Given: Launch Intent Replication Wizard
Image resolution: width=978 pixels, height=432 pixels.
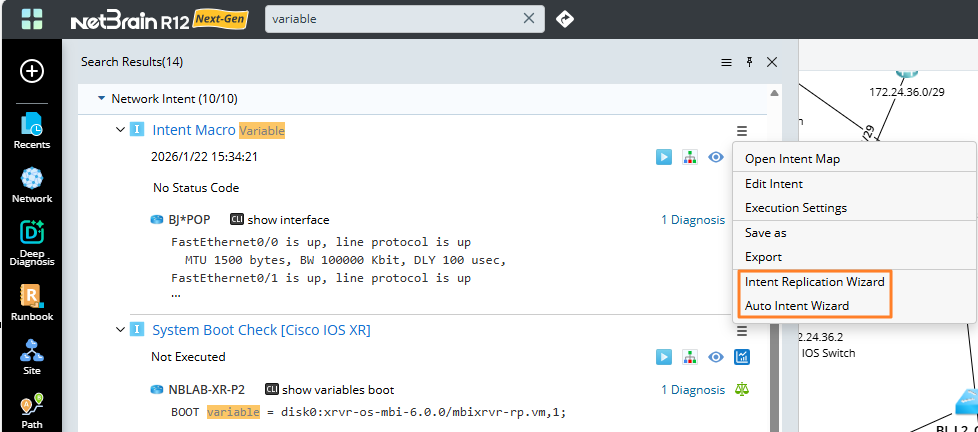Looking at the screenshot, I should click(x=815, y=282).
